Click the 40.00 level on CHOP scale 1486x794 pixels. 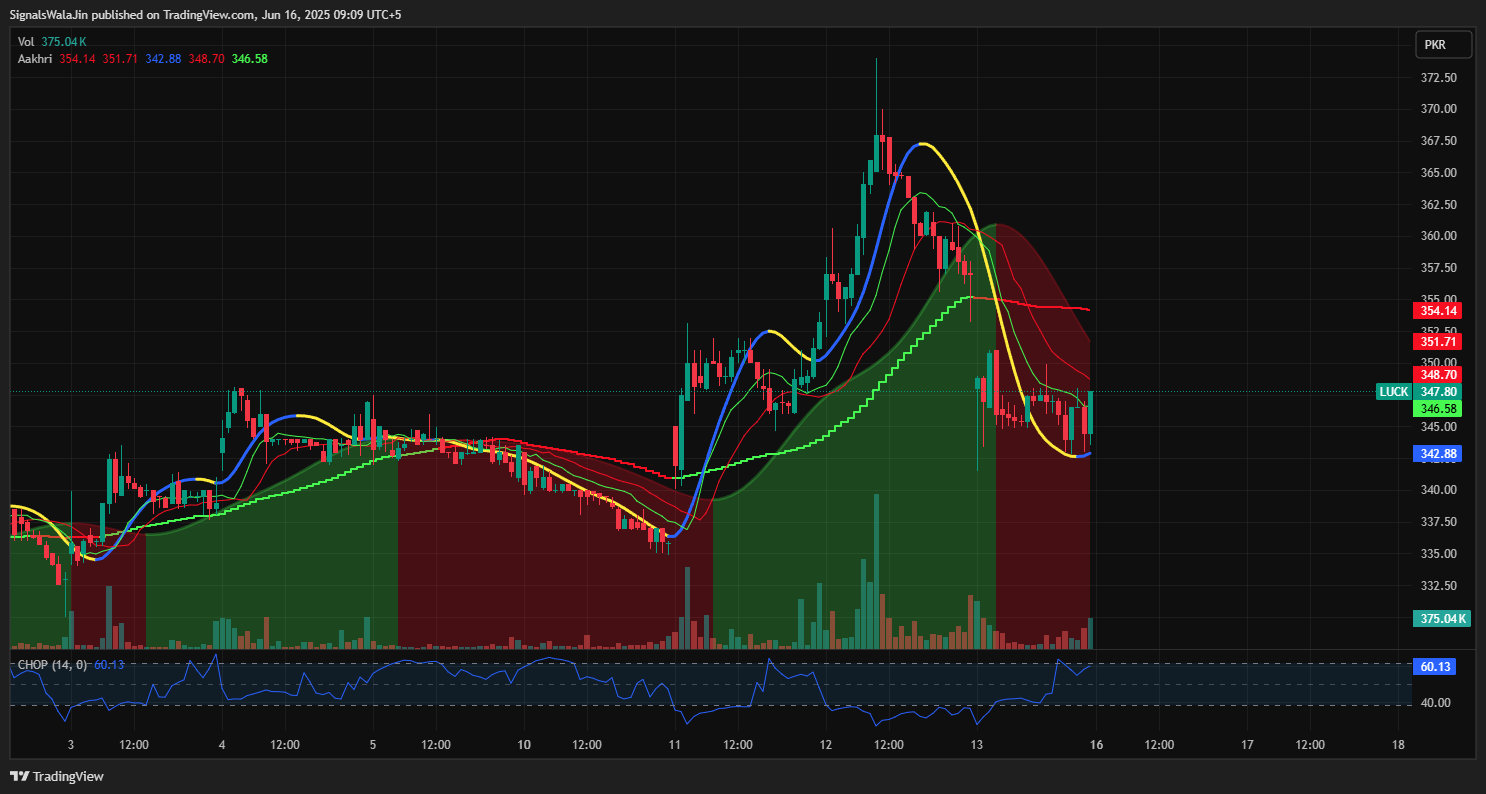[x=1436, y=703]
